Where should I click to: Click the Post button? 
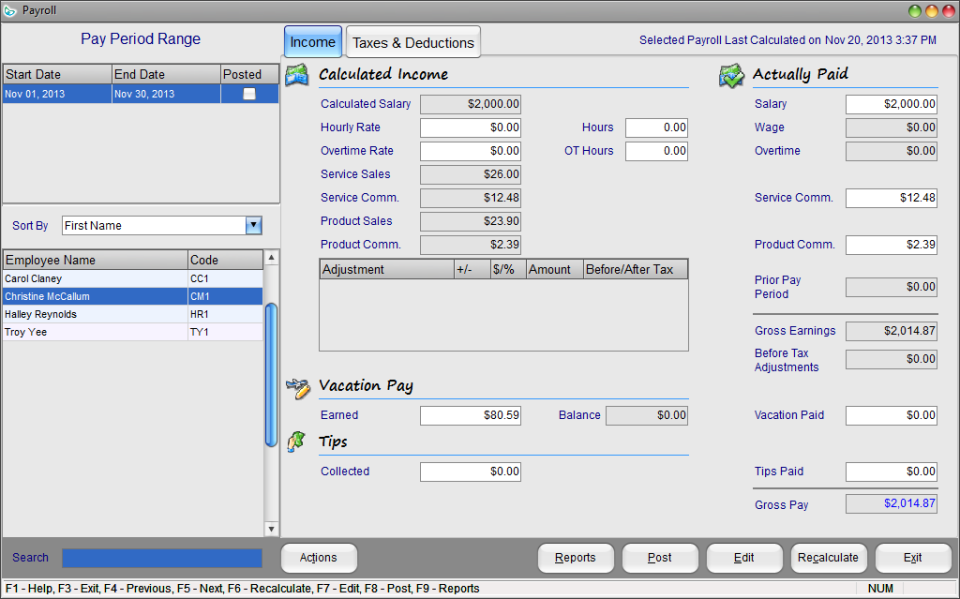(660, 558)
